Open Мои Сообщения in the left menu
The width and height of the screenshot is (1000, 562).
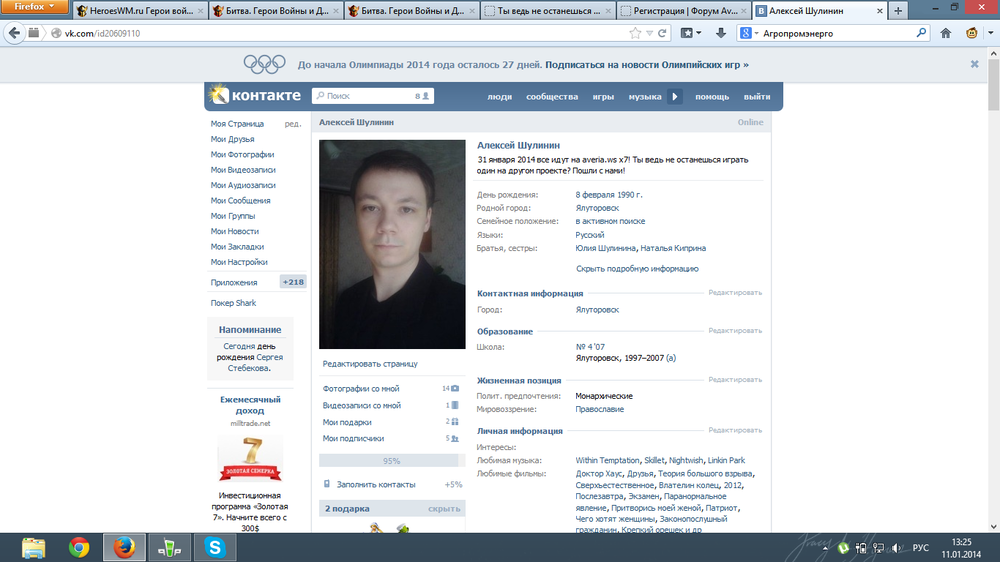click(x=240, y=201)
